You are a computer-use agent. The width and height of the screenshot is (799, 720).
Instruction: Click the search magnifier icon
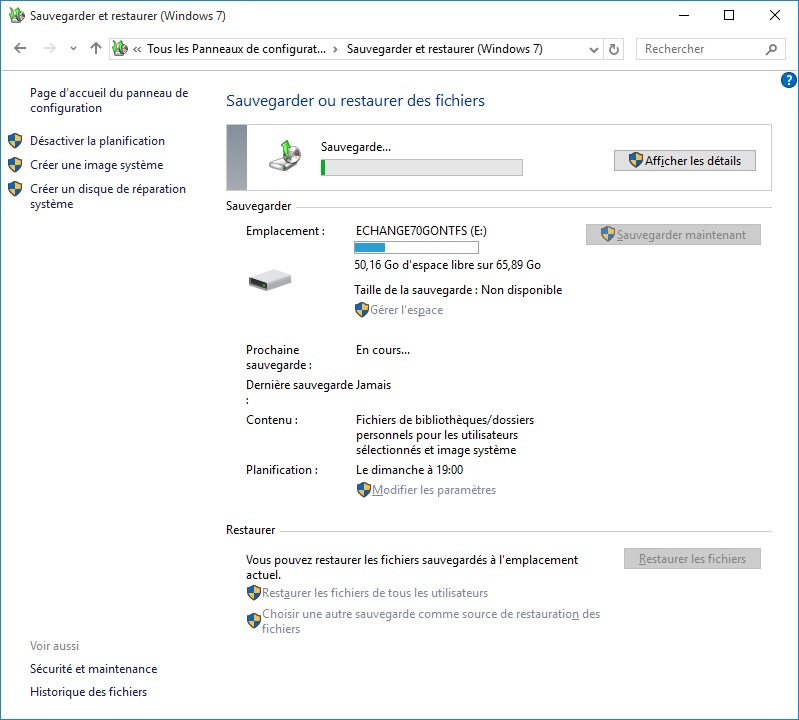[771, 49]
